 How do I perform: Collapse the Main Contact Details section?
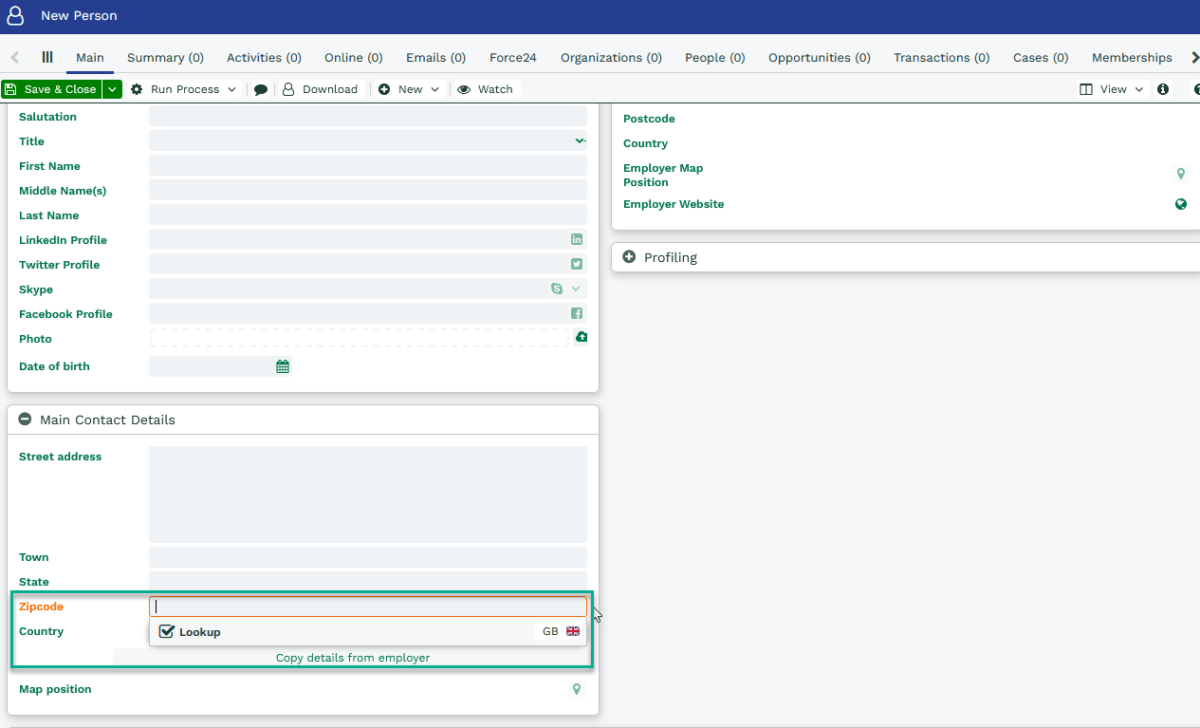pos(25,420)
